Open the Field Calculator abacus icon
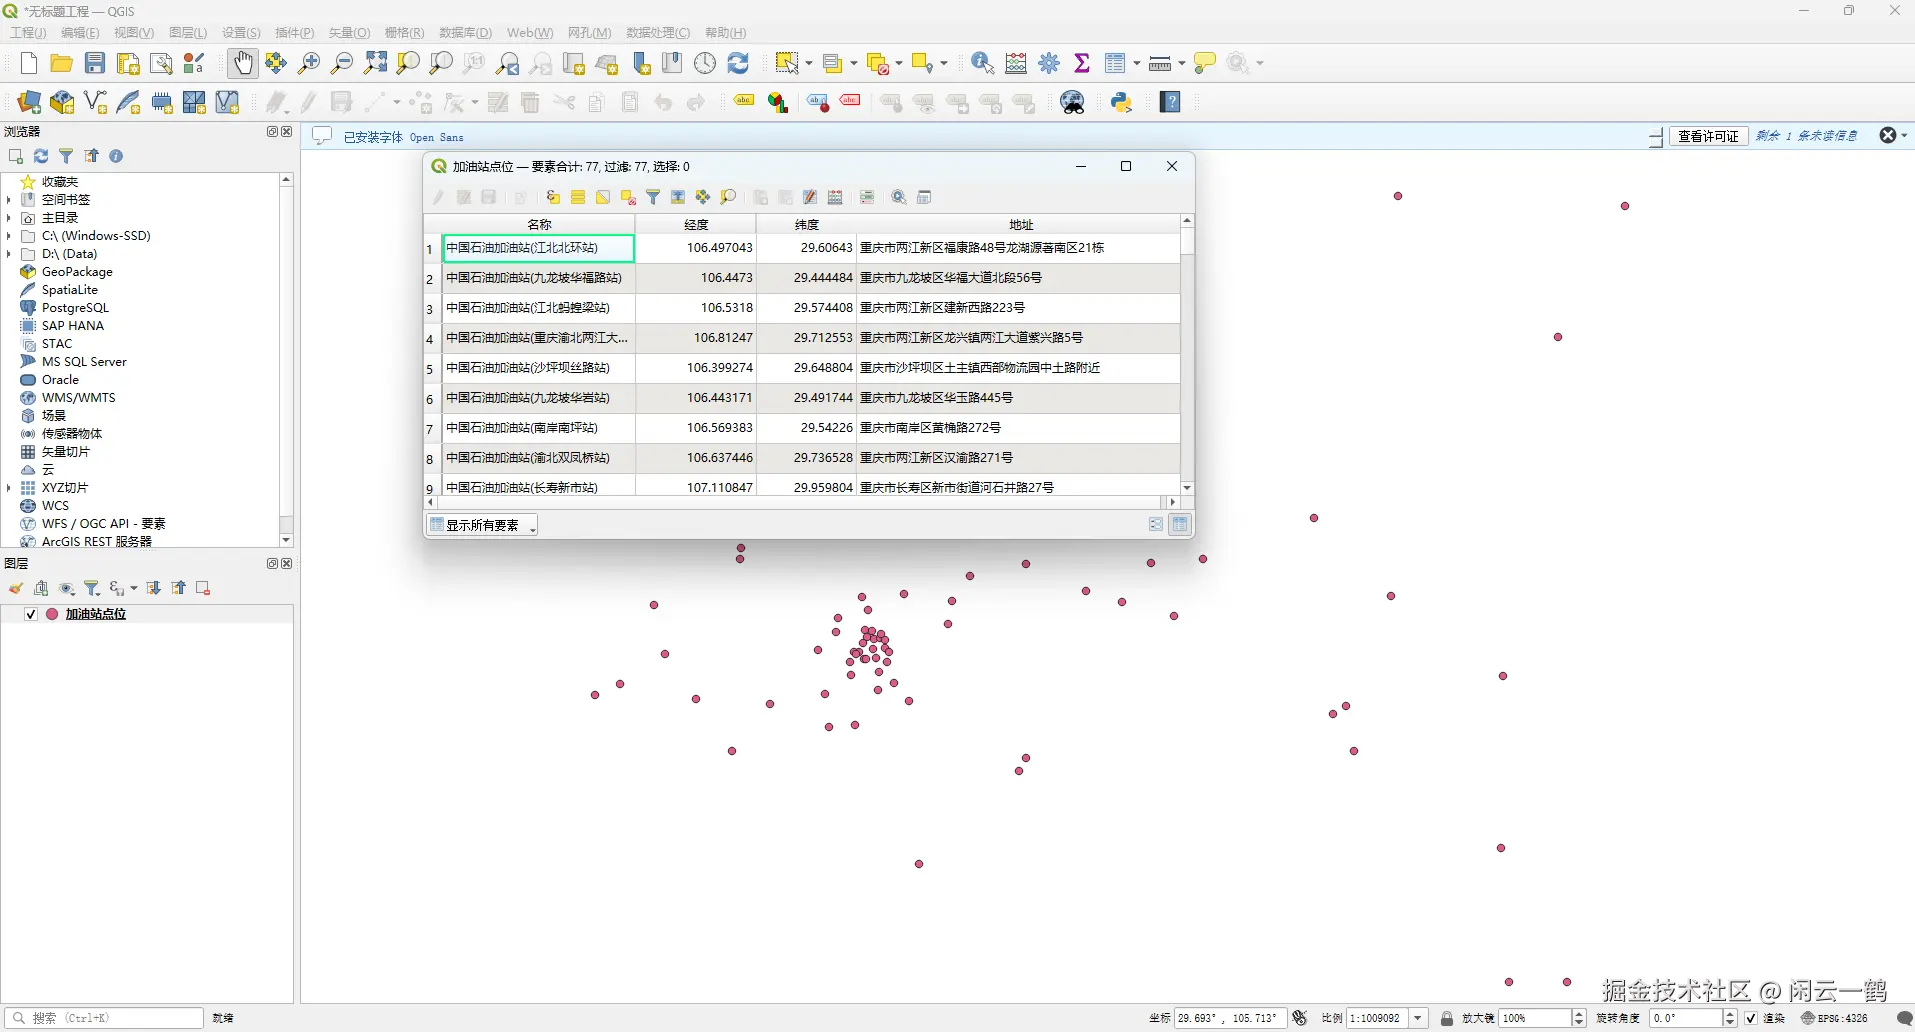Image resolution: width=1915 pixels, height=1032 pixels. (x=1016, y=63)
